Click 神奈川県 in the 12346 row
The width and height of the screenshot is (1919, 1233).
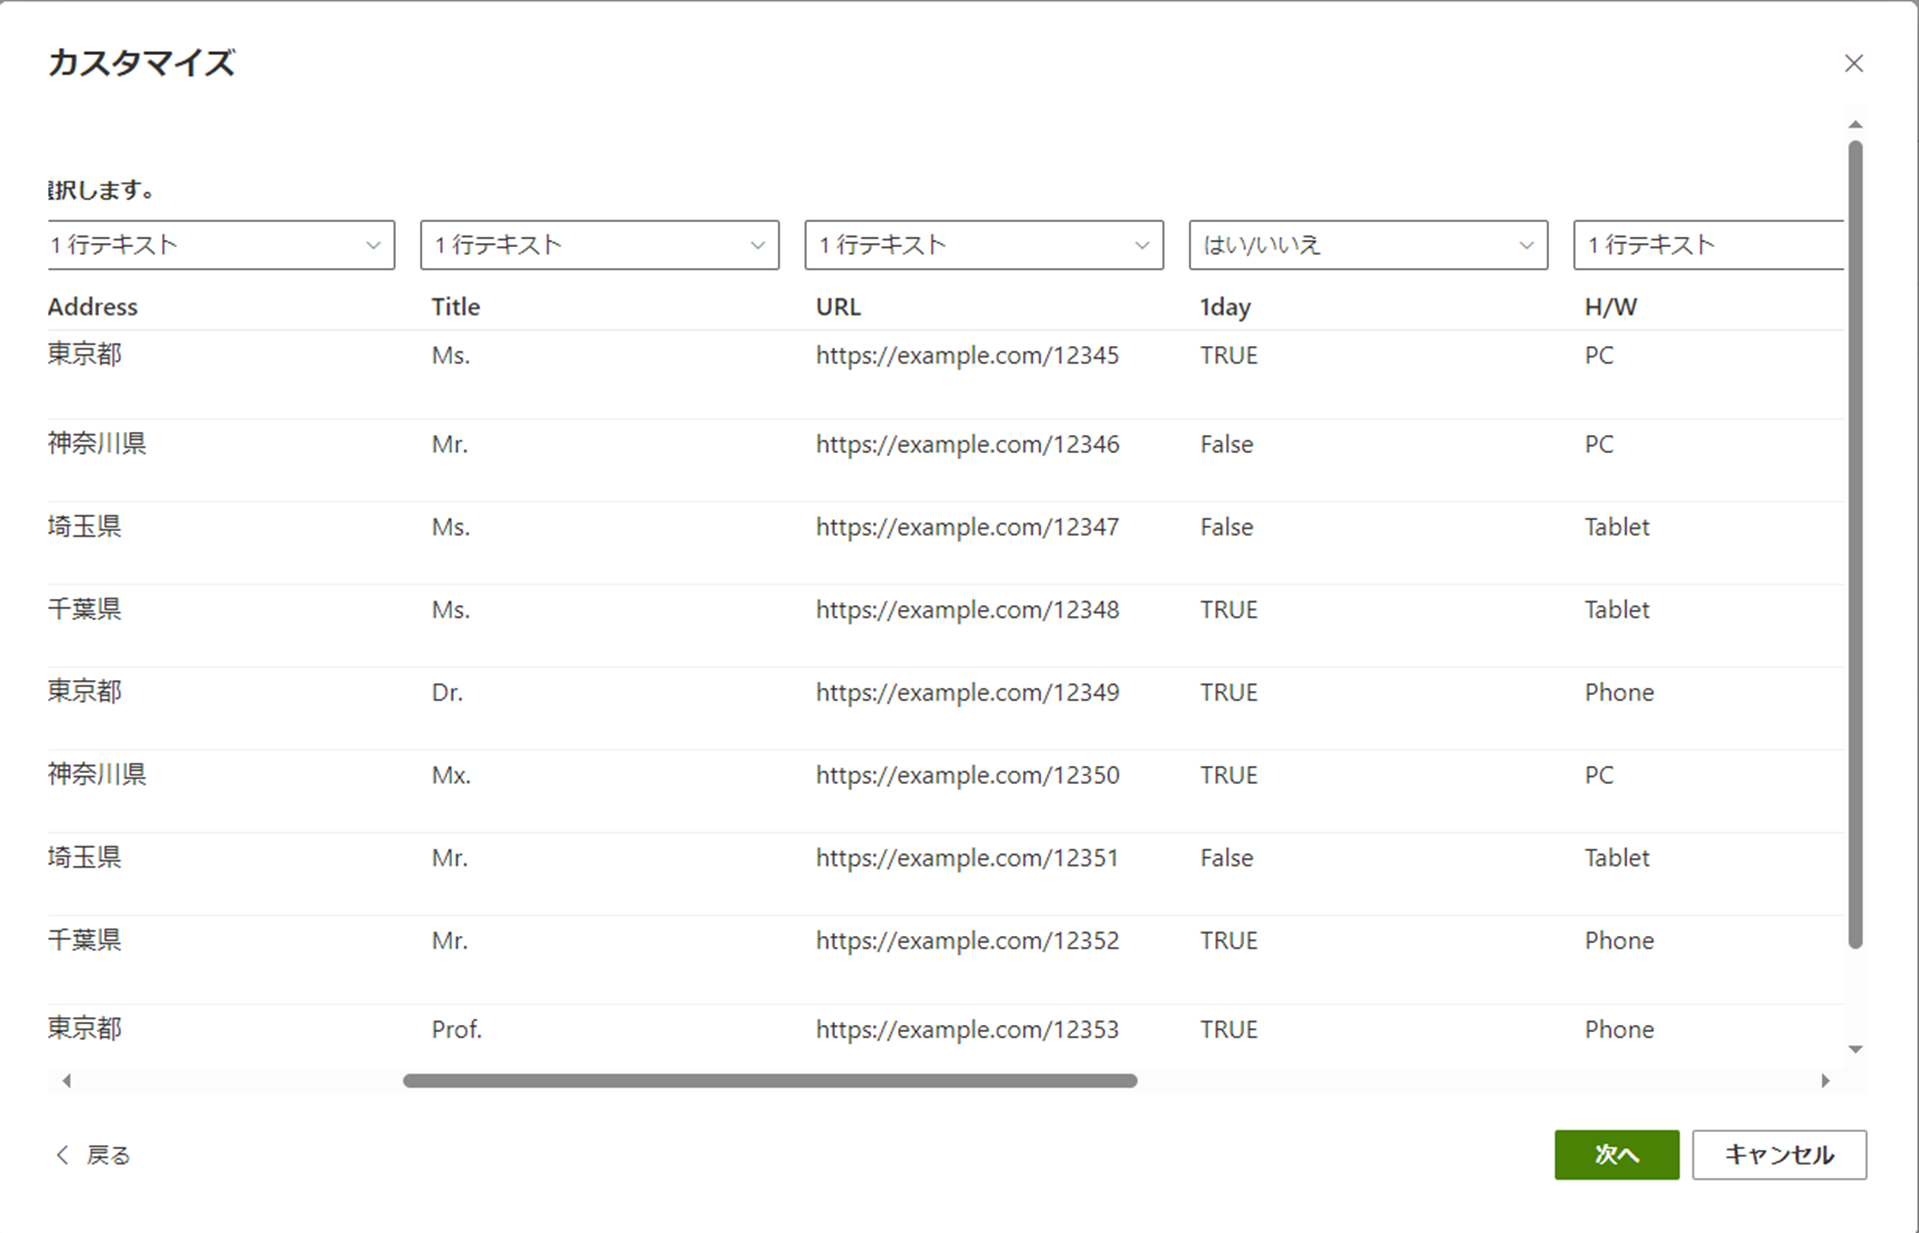97,443
